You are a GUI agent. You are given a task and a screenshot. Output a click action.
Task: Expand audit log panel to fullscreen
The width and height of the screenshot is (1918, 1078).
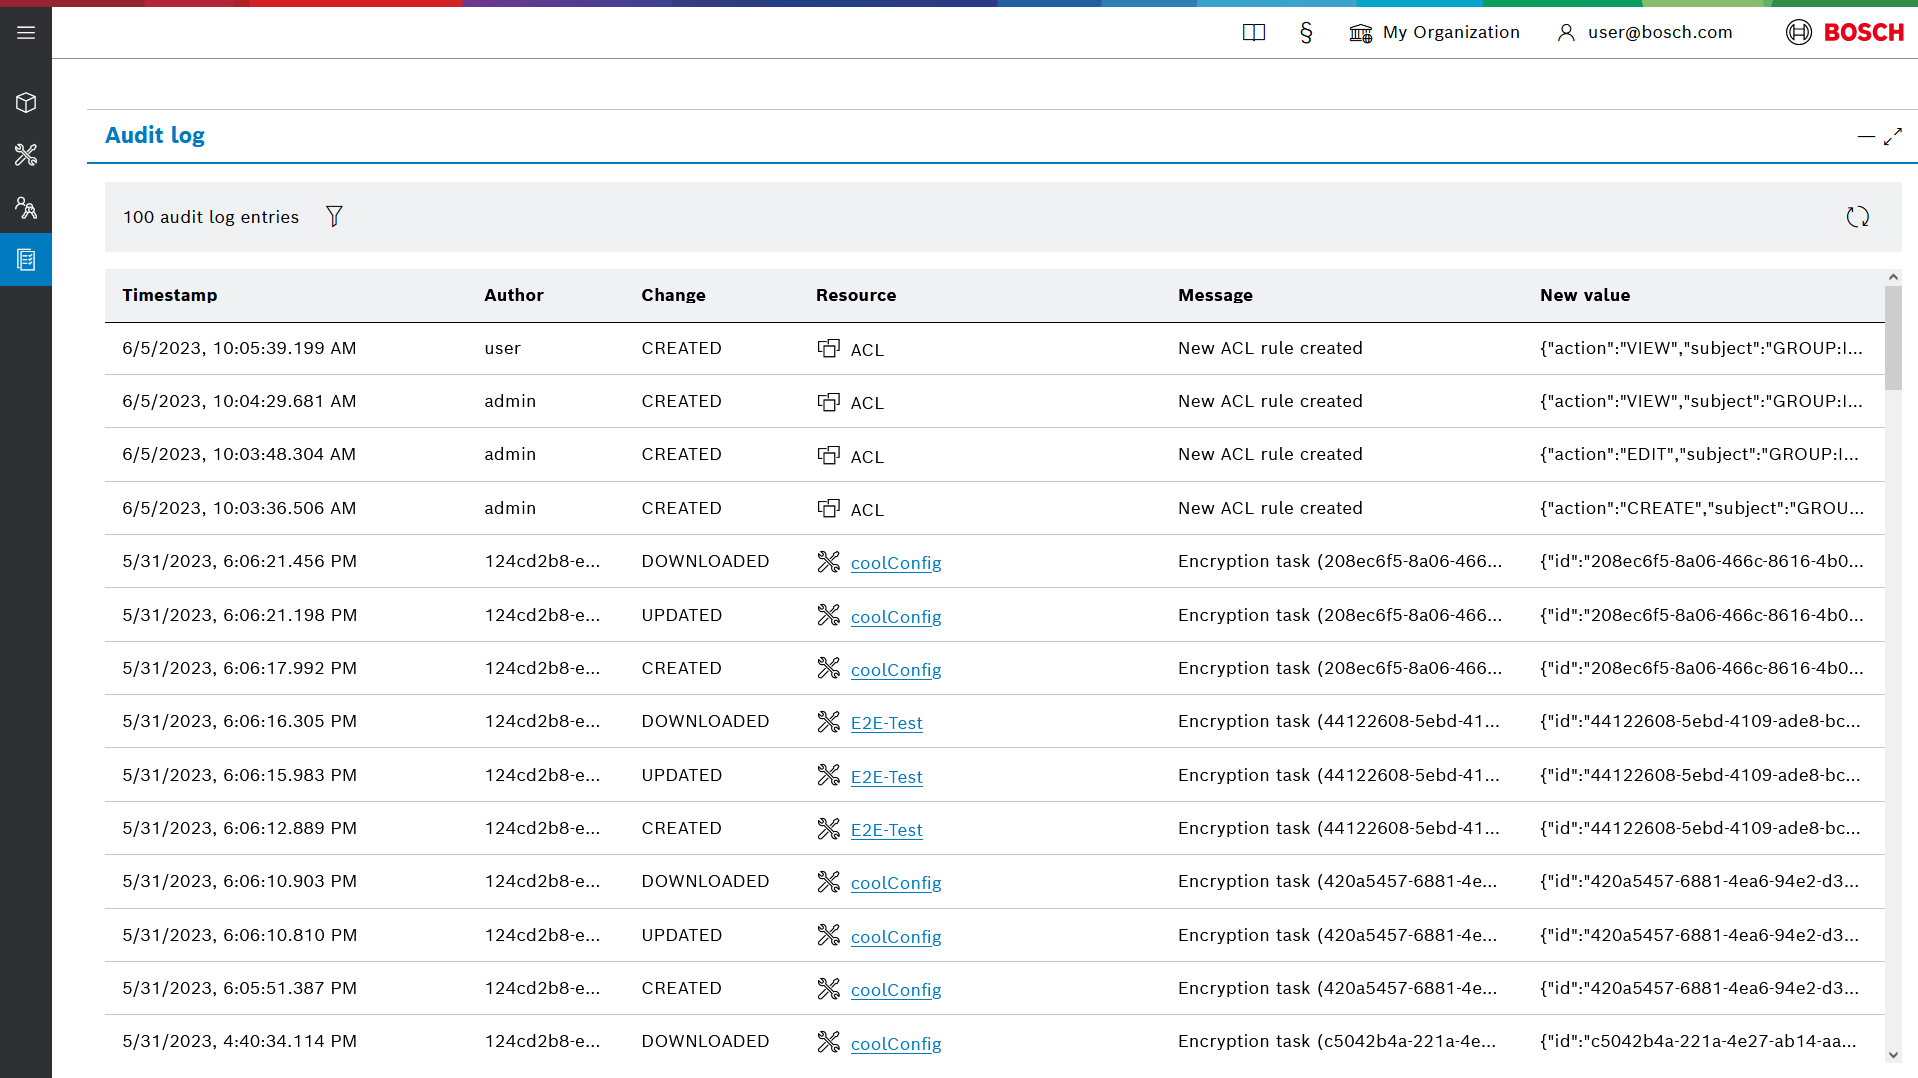pyautogui.click(x=1892, y=137)
